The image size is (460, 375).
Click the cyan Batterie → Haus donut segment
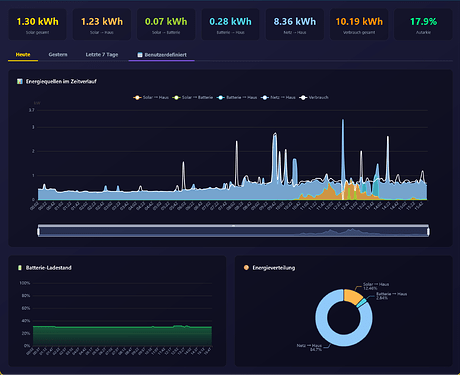[361, 303]
